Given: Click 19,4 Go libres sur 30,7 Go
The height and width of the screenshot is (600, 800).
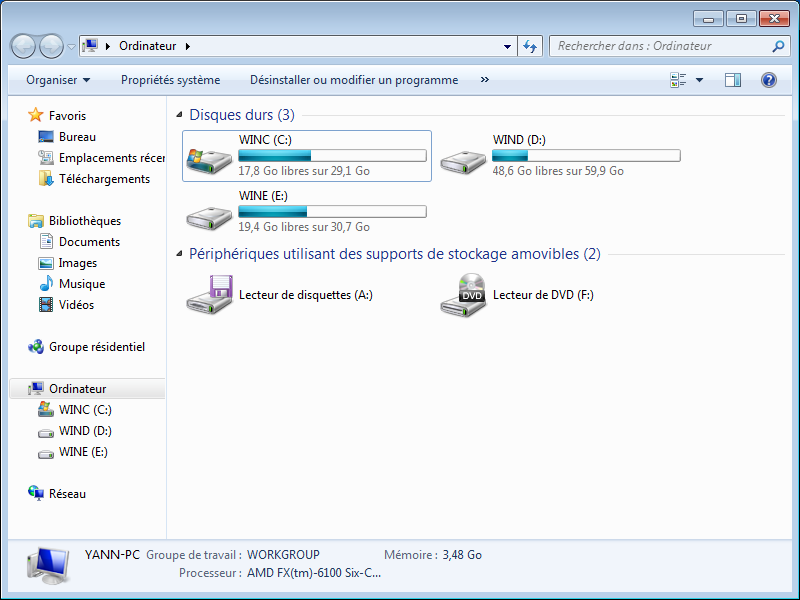Looking at the screenshot, I should point(304,227).
